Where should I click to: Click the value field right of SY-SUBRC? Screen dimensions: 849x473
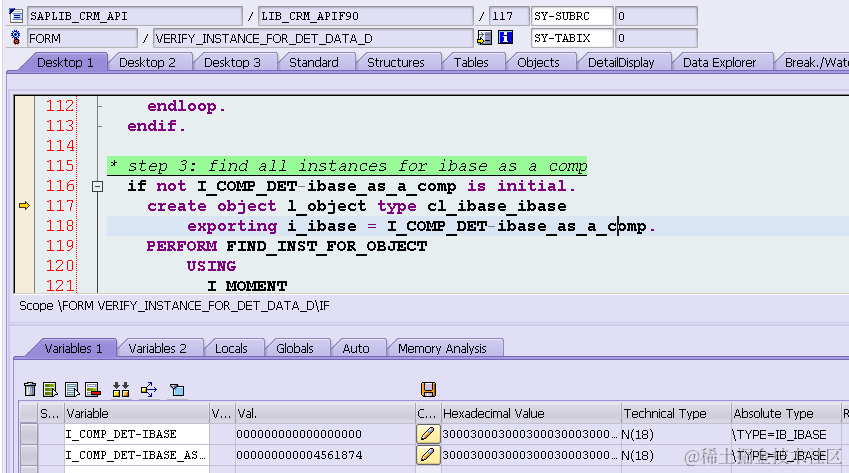tap(656, 16)
